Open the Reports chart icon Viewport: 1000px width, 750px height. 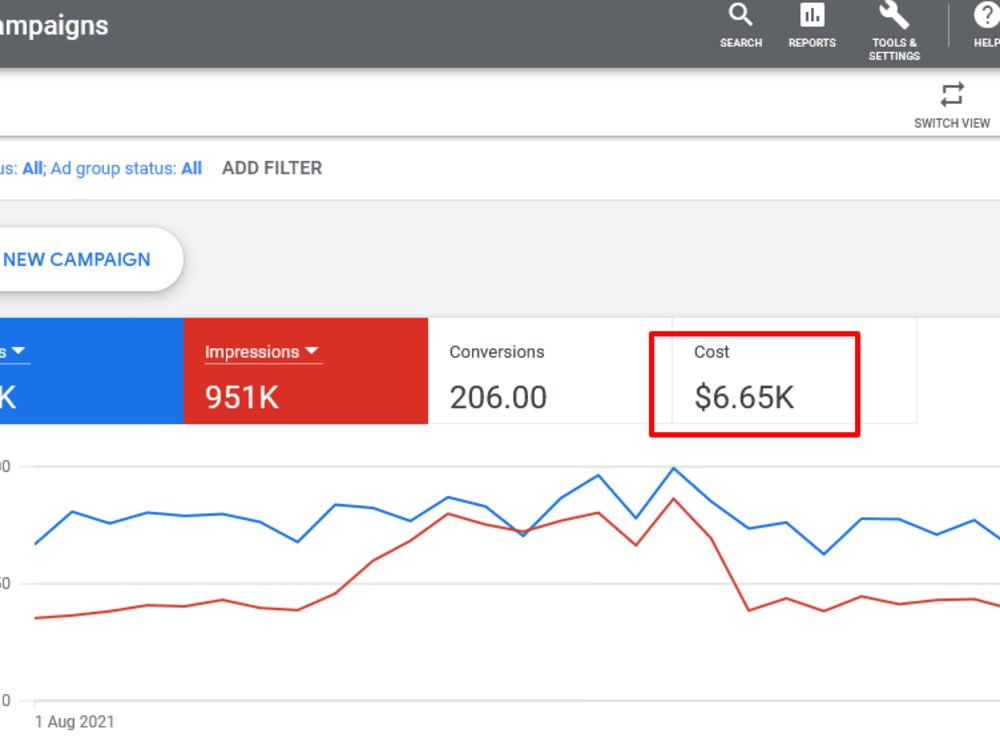point(812,15)
